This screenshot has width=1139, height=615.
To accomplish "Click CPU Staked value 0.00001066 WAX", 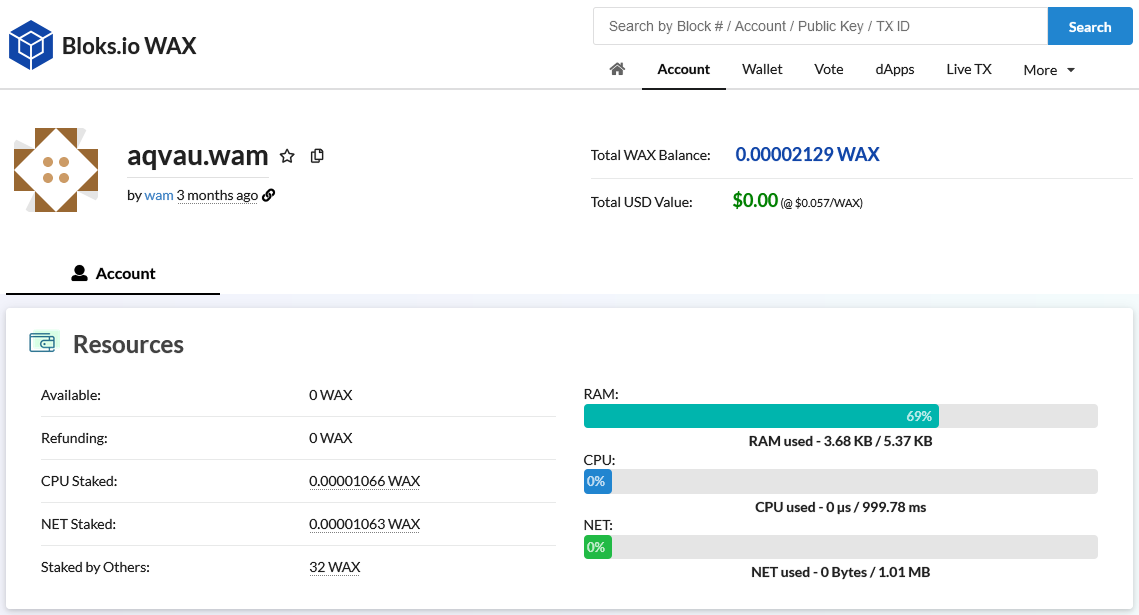I will (x=365, y=481).
